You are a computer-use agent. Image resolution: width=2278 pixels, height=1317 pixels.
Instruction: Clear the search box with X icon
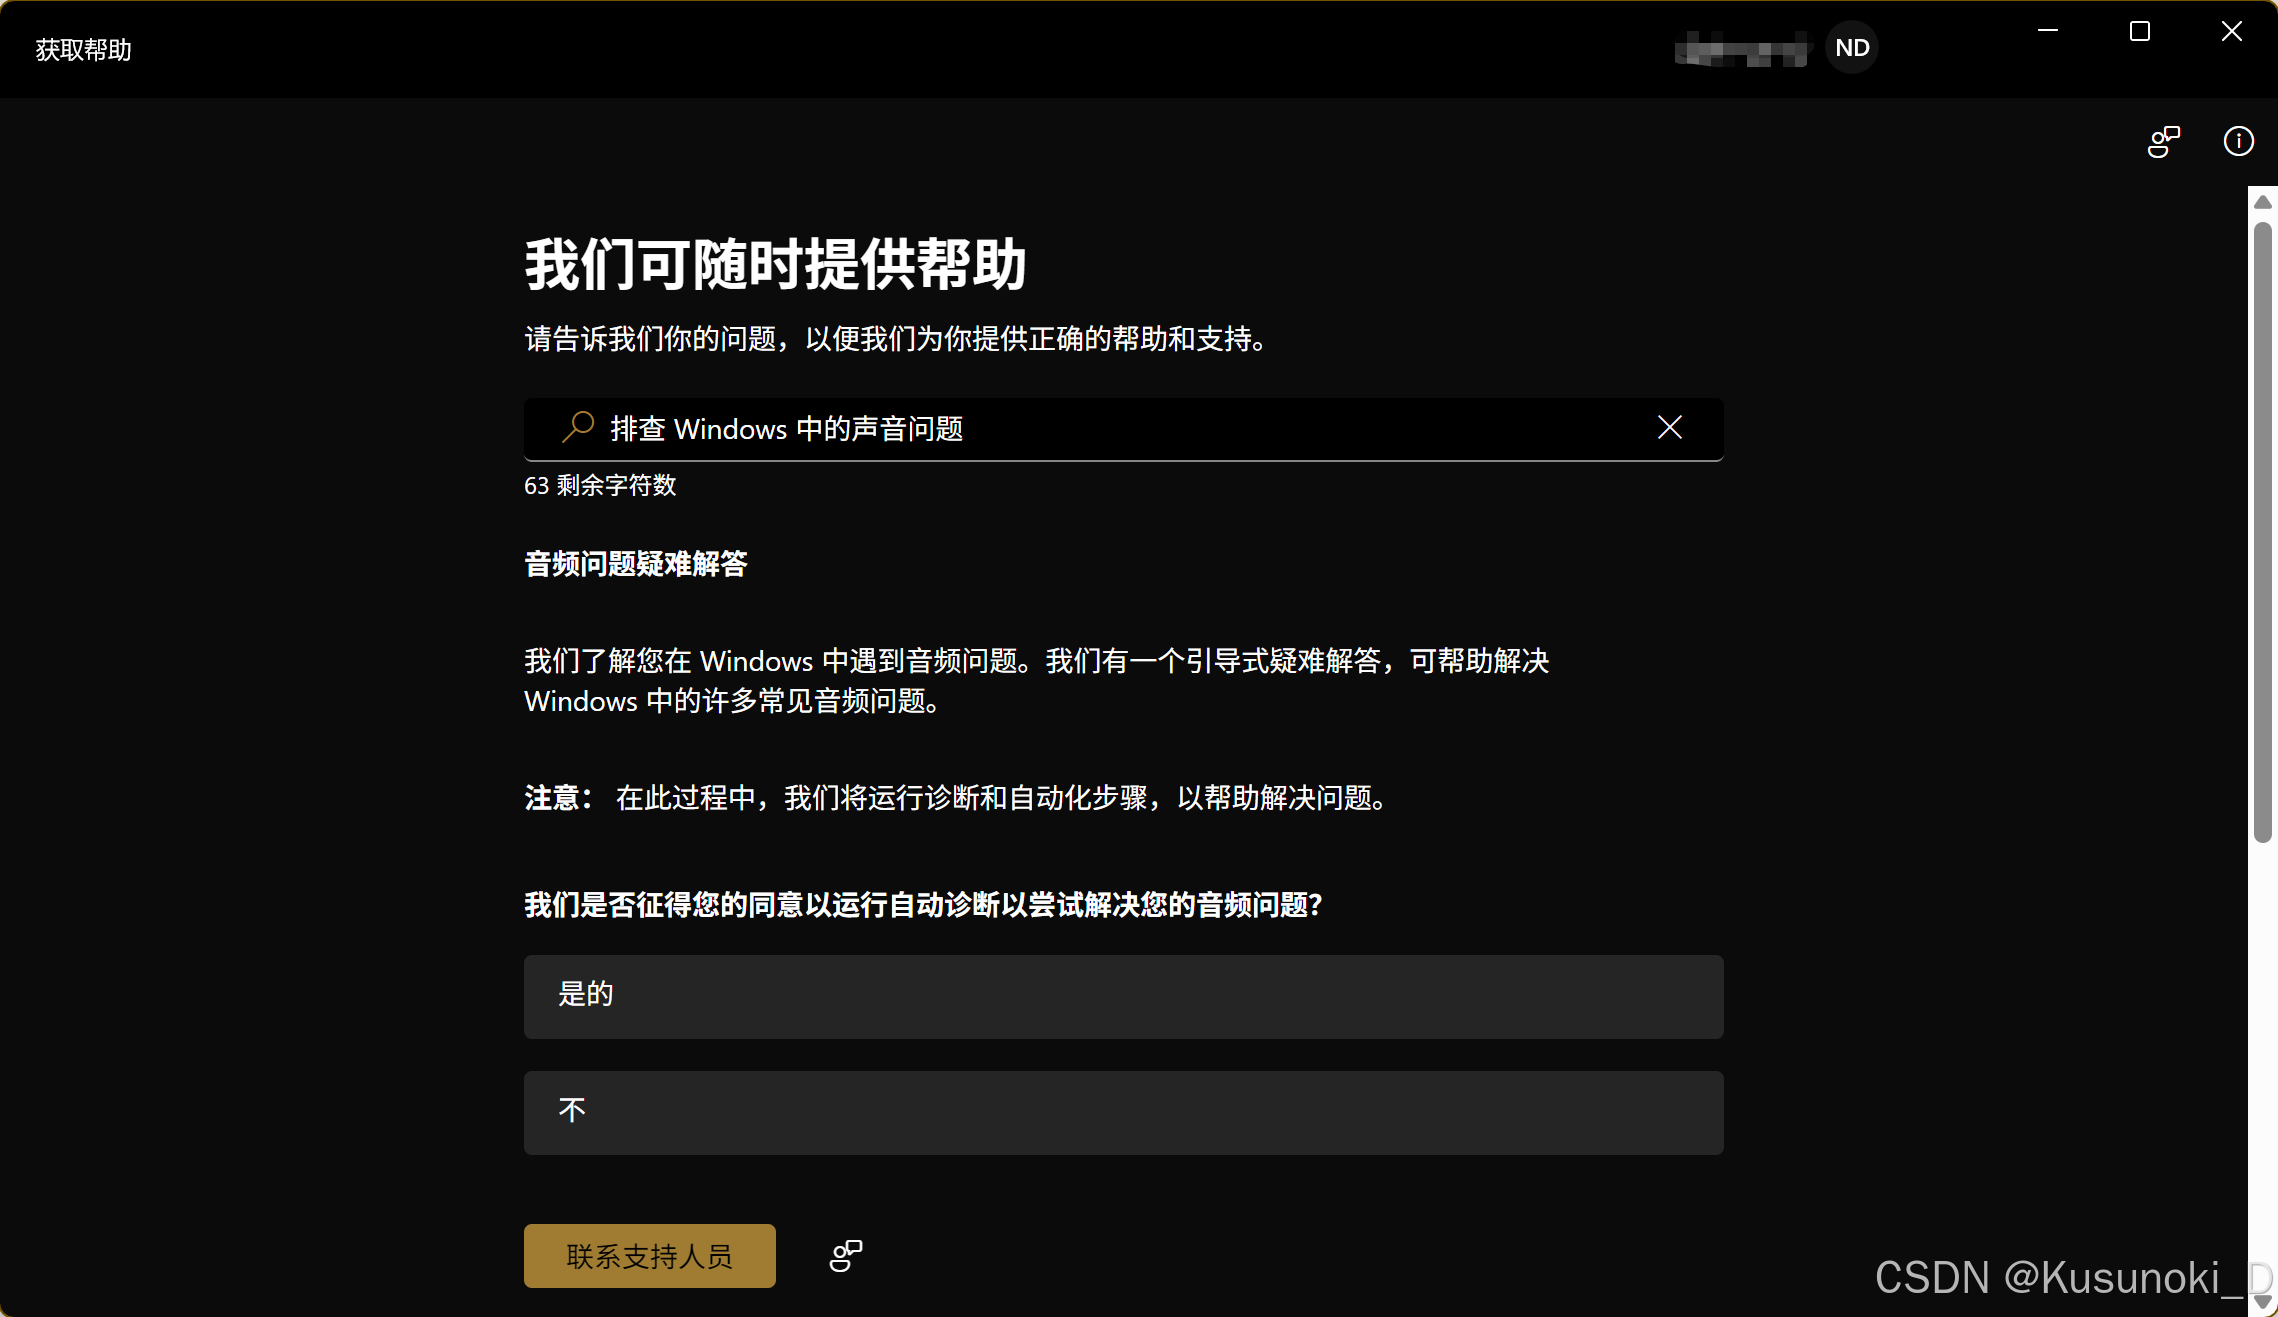(1669, 428)
